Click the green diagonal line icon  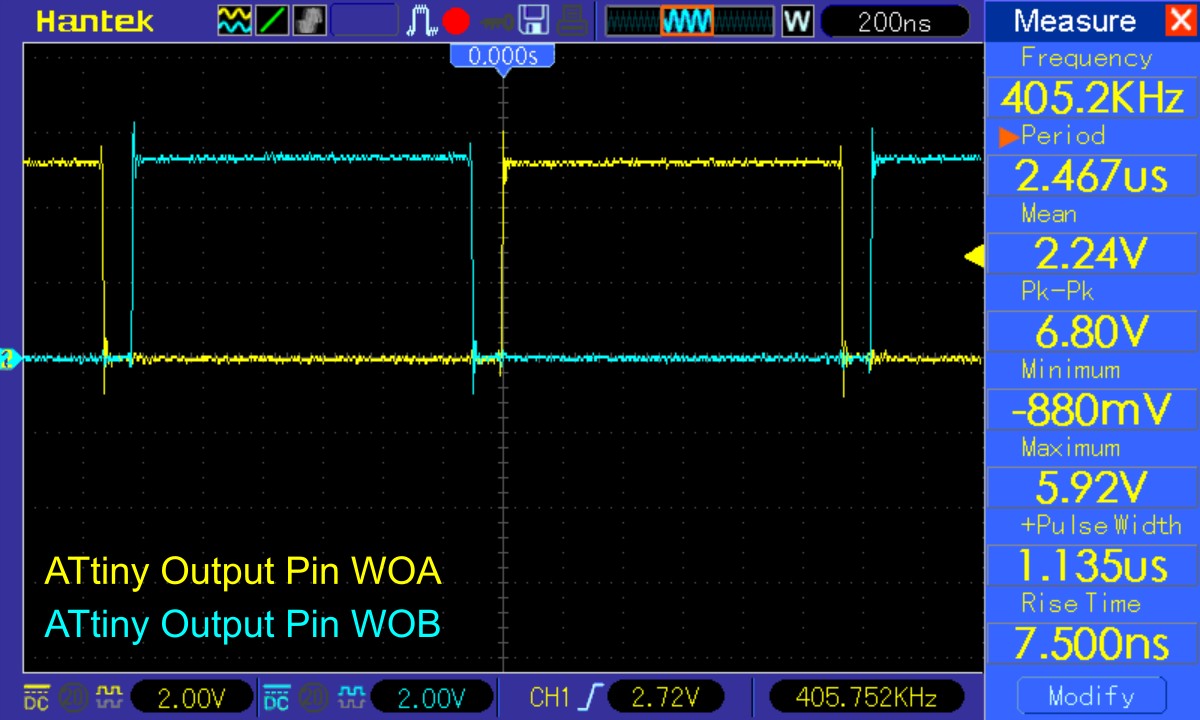271,19
